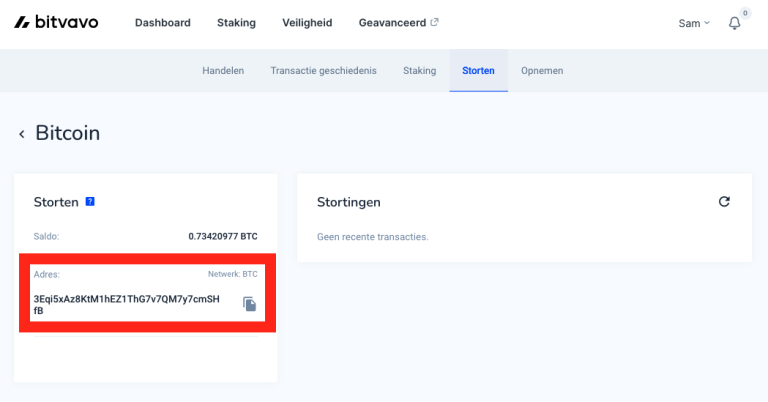The width and height of the screenshot is (768, 402).
Task: Click the Bitvavo logo
Action: [x=56, y=23]
